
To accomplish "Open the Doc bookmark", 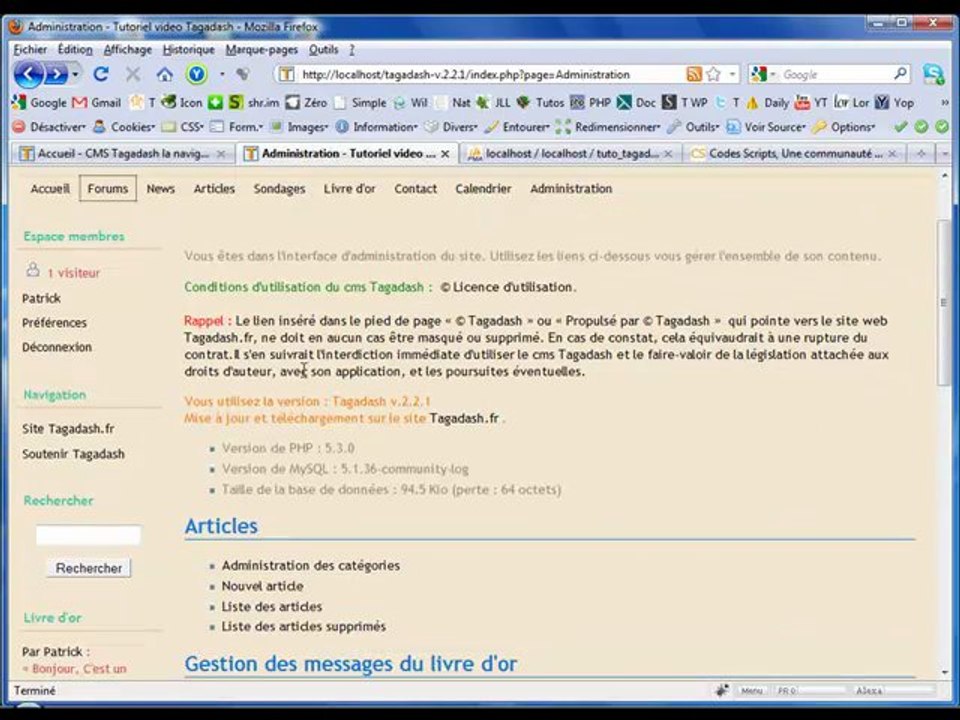I will tap(637, 102).
